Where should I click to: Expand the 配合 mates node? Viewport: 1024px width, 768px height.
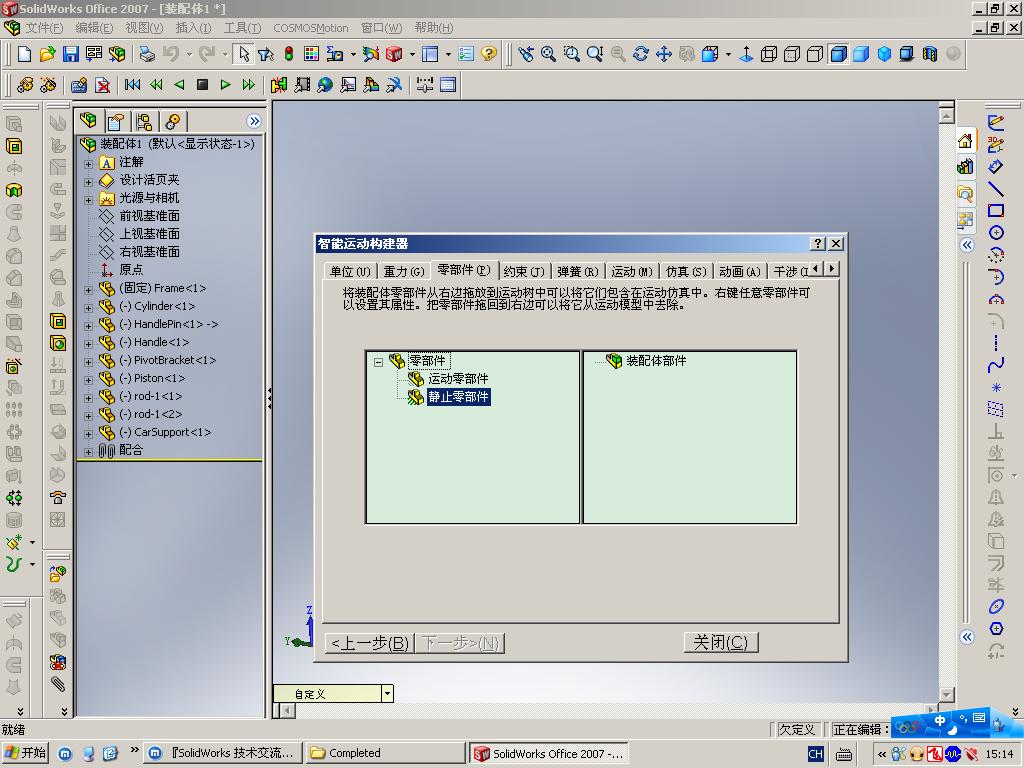coord(88,452)
